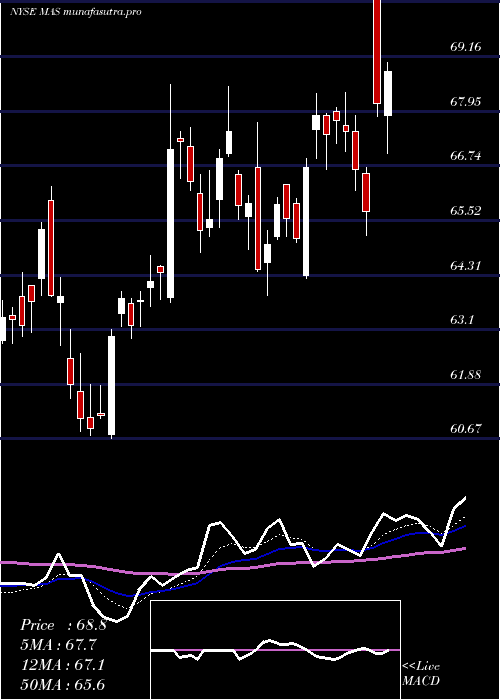Click the 66.74 price axis label
Screen dimensions: 500x700
(x=466, y=156)
